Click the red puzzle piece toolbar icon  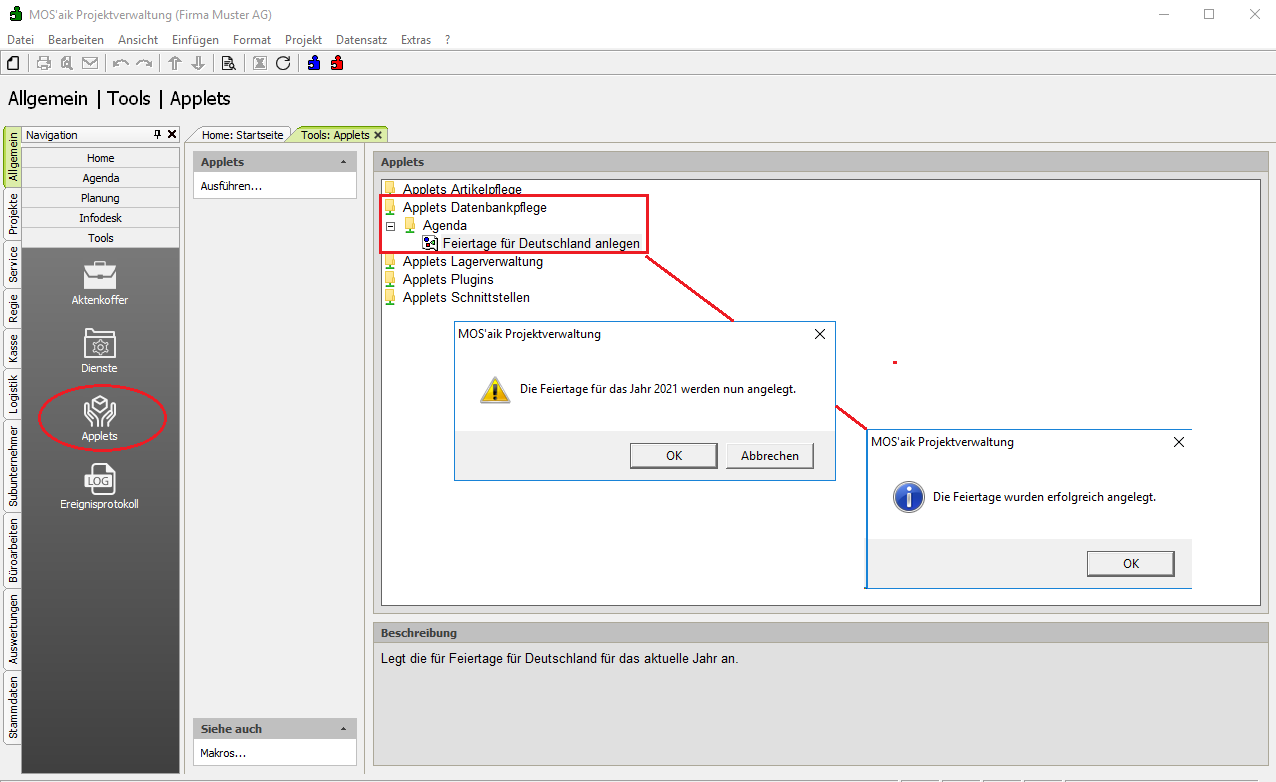(x=337, y=63)
